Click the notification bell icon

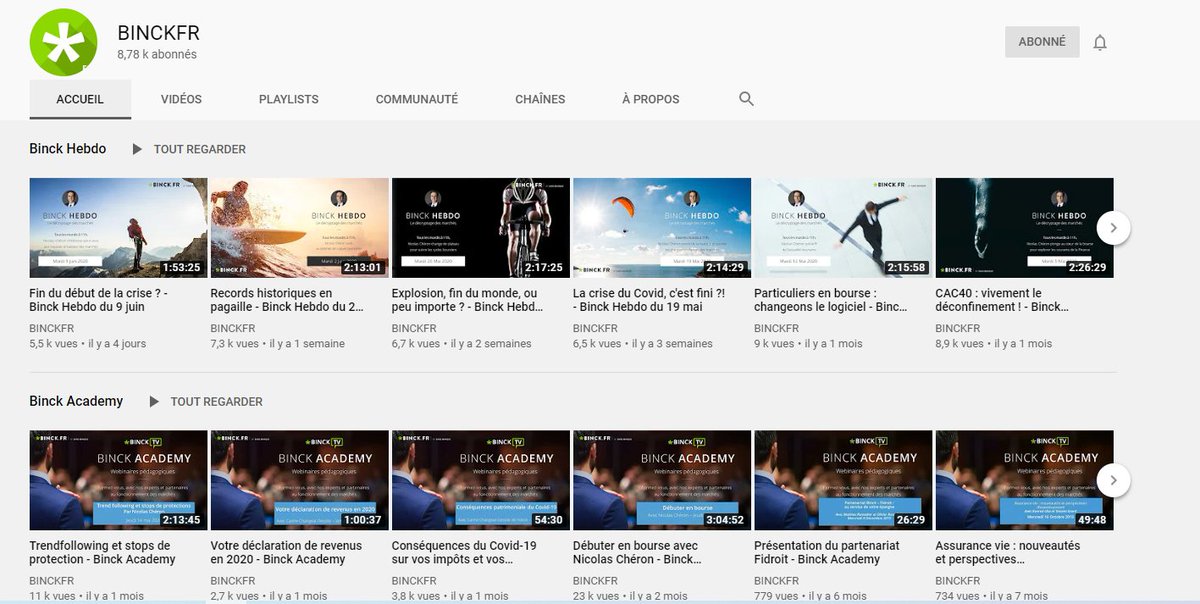pos(1100,43)
